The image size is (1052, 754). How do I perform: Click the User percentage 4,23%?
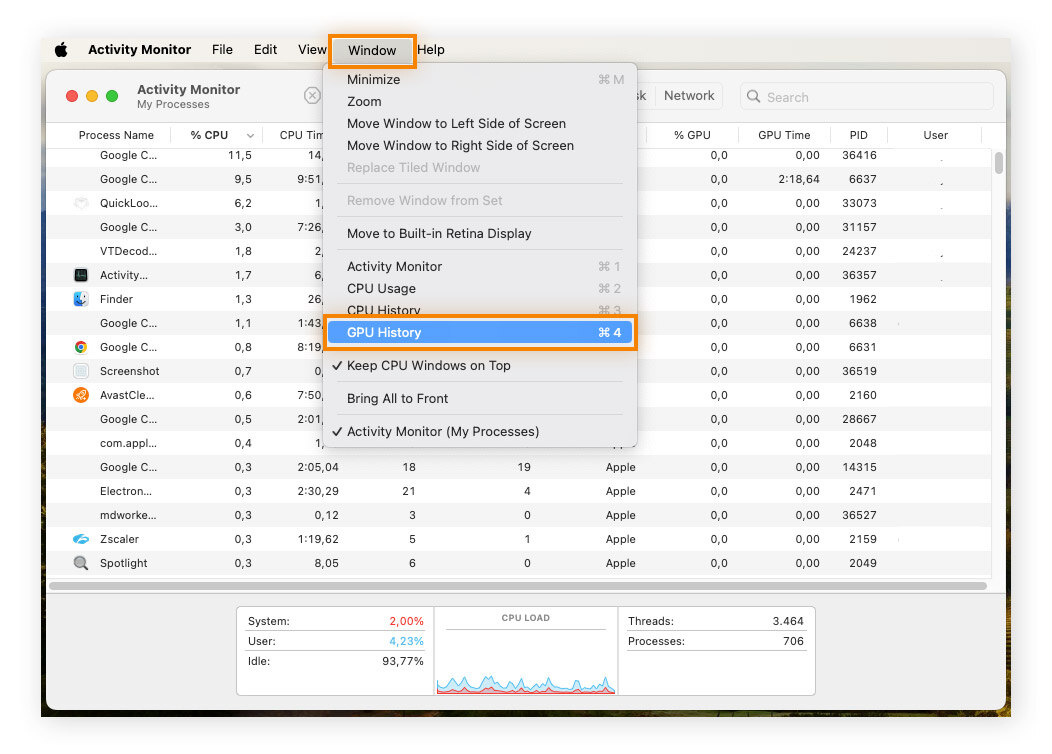coord(407,641)
